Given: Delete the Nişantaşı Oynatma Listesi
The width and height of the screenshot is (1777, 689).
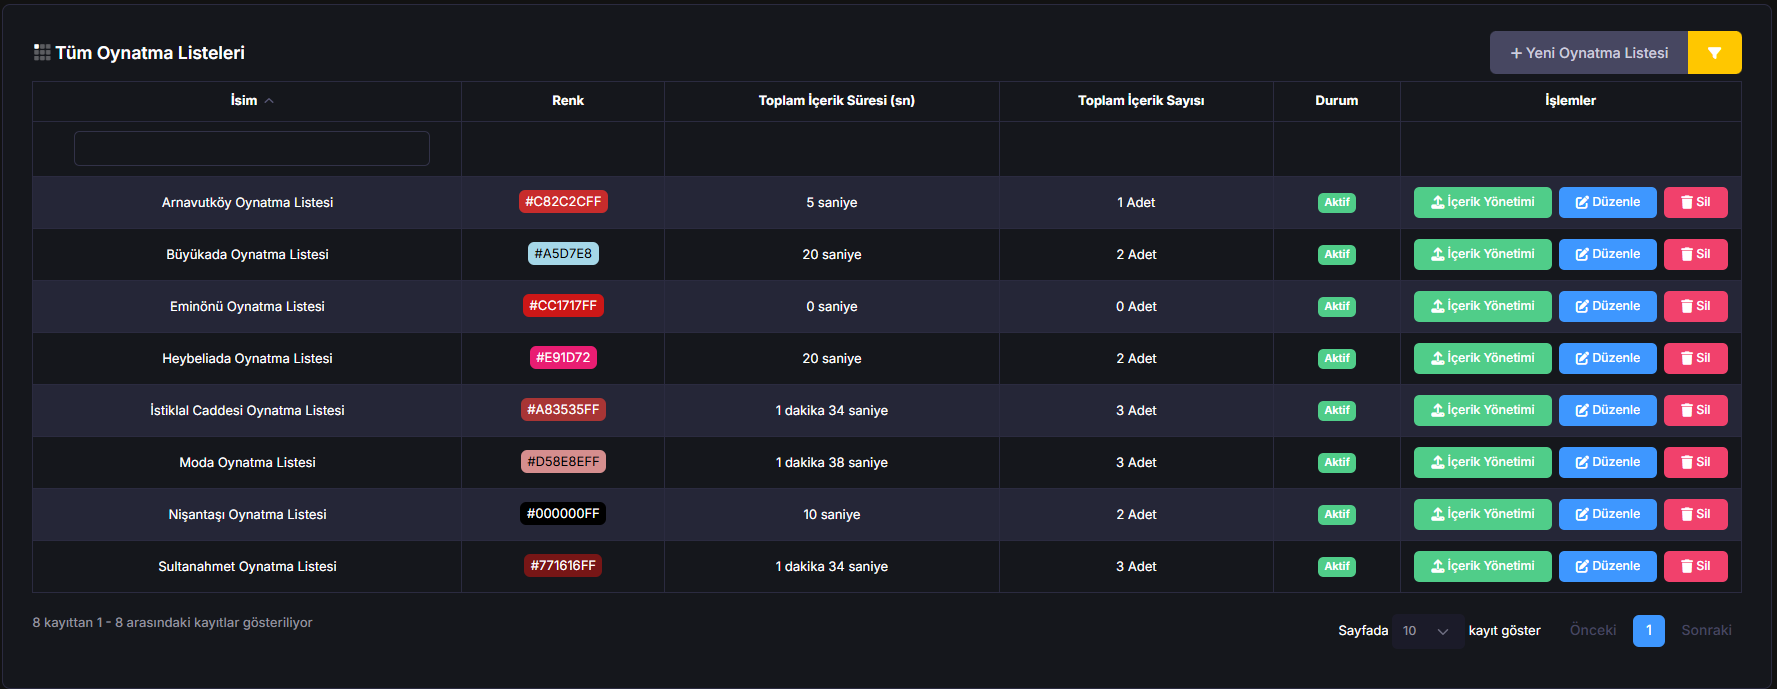Looking at the screenshot, I should (1695, 514).
